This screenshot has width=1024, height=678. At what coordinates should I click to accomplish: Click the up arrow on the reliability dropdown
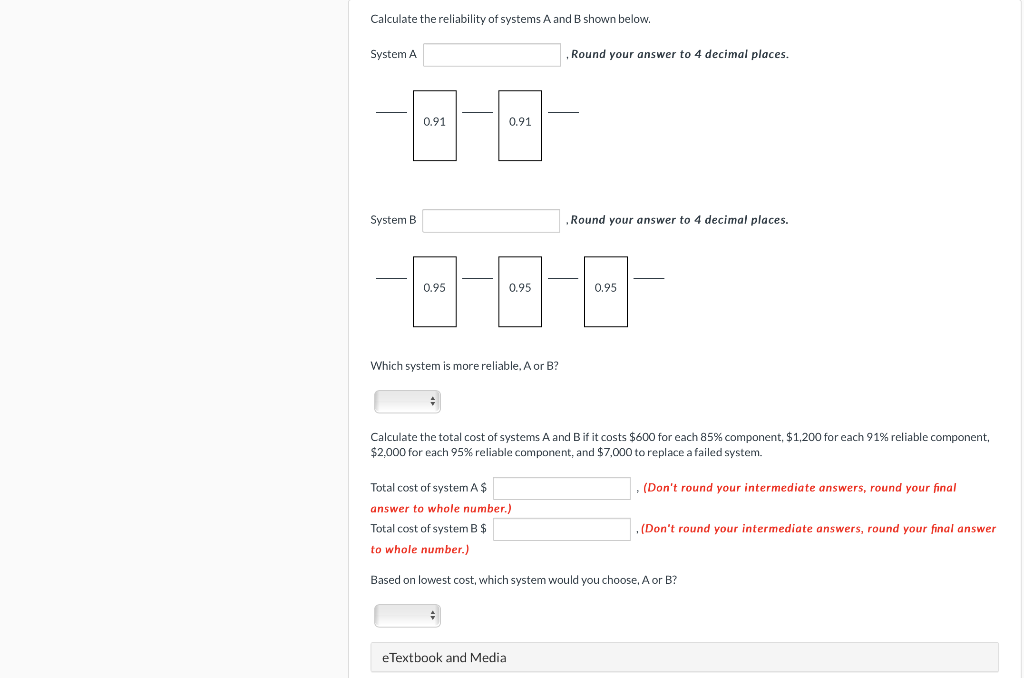click(432, 397)
